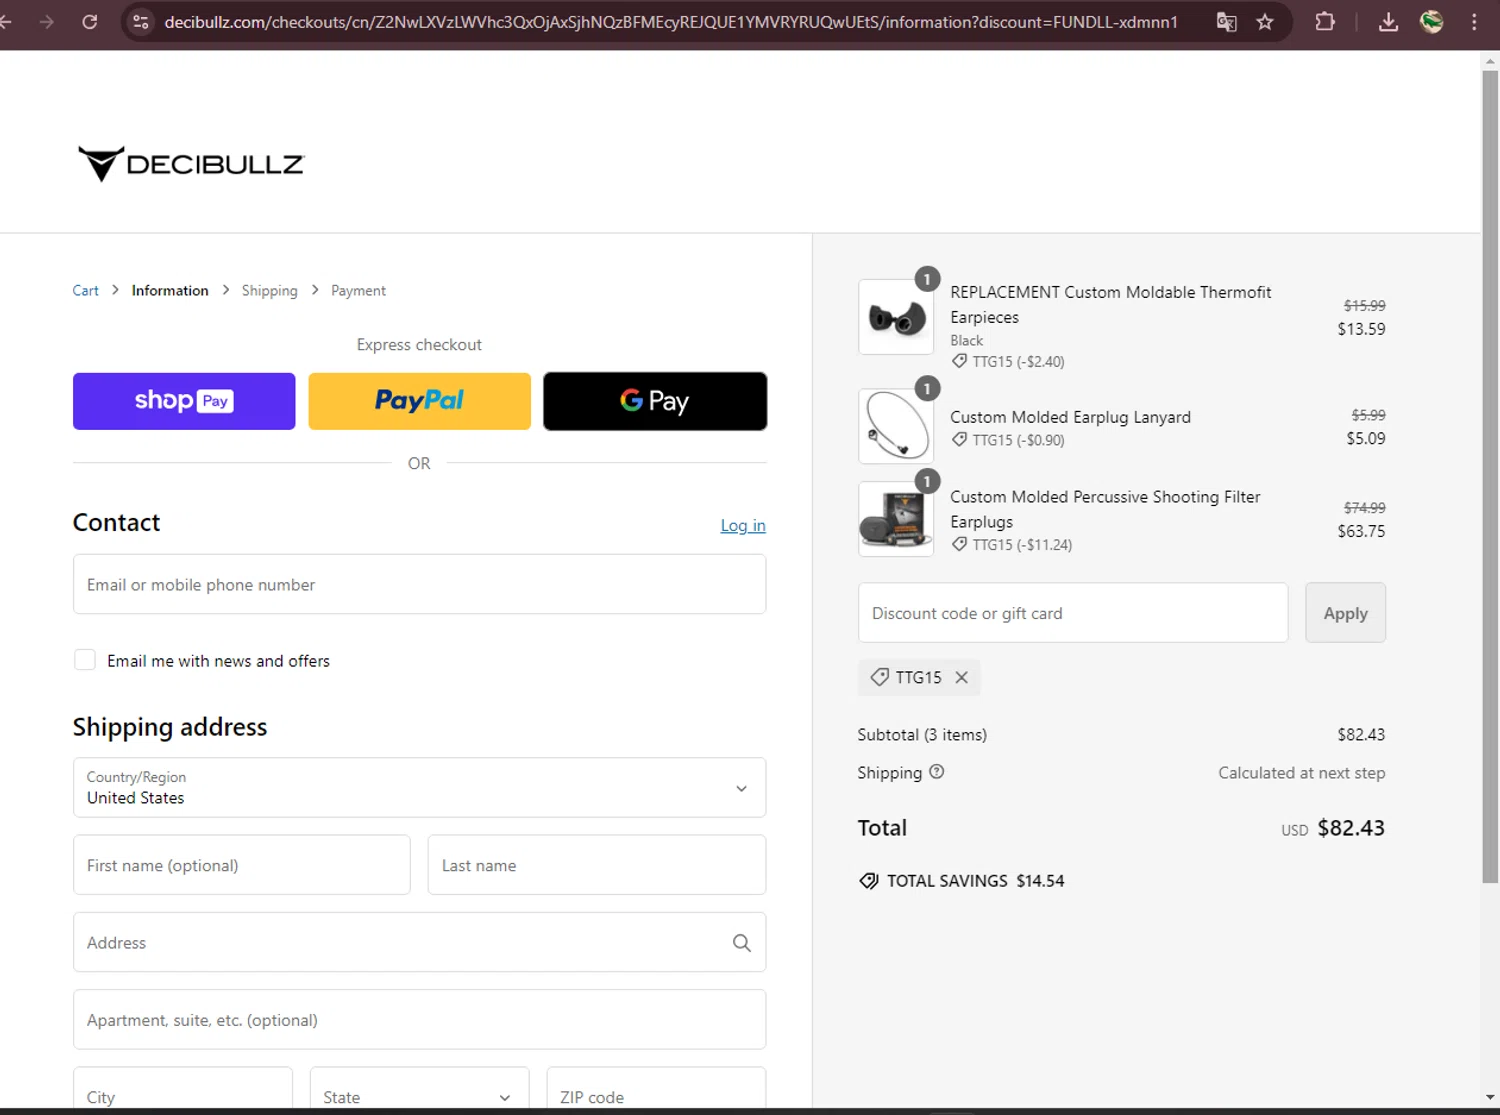Image resolution: width=1500 pixels, height=1115 pixels.
Task: Click the Earplug Lanyard product thumbnail
Action: point(896,426)
